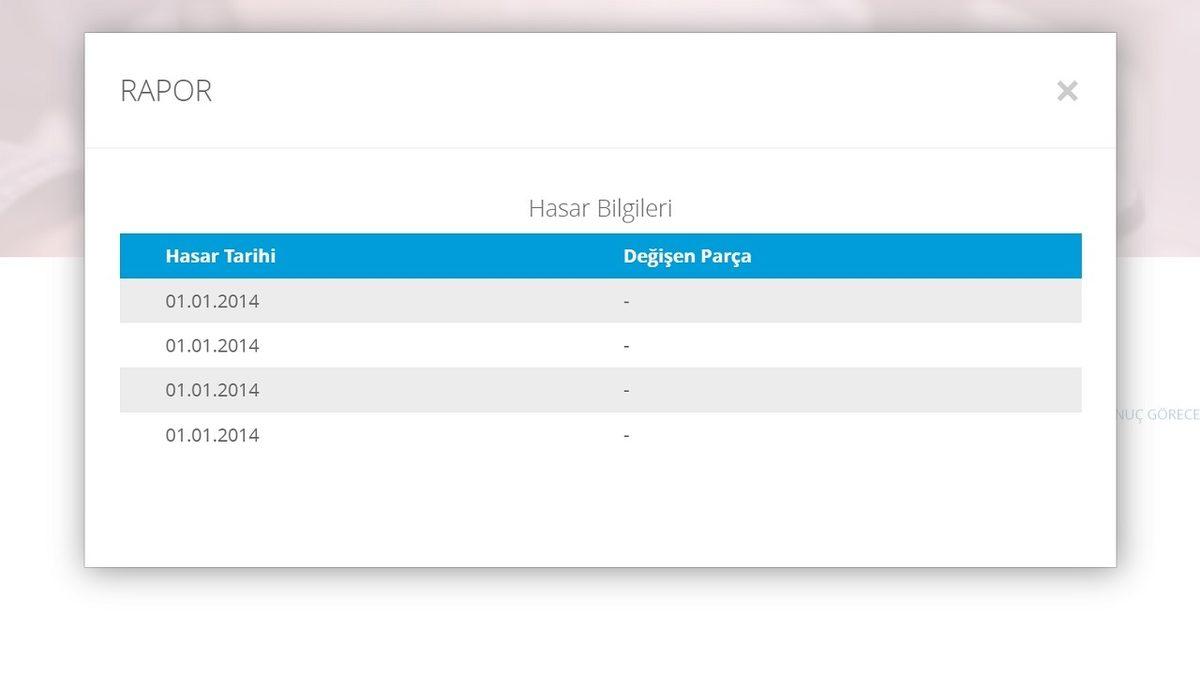Image resolution: width=1200 pixels, height=675 pixels.
Task: Select the Değişen Parça column header
Action: [x=687, y=256]
